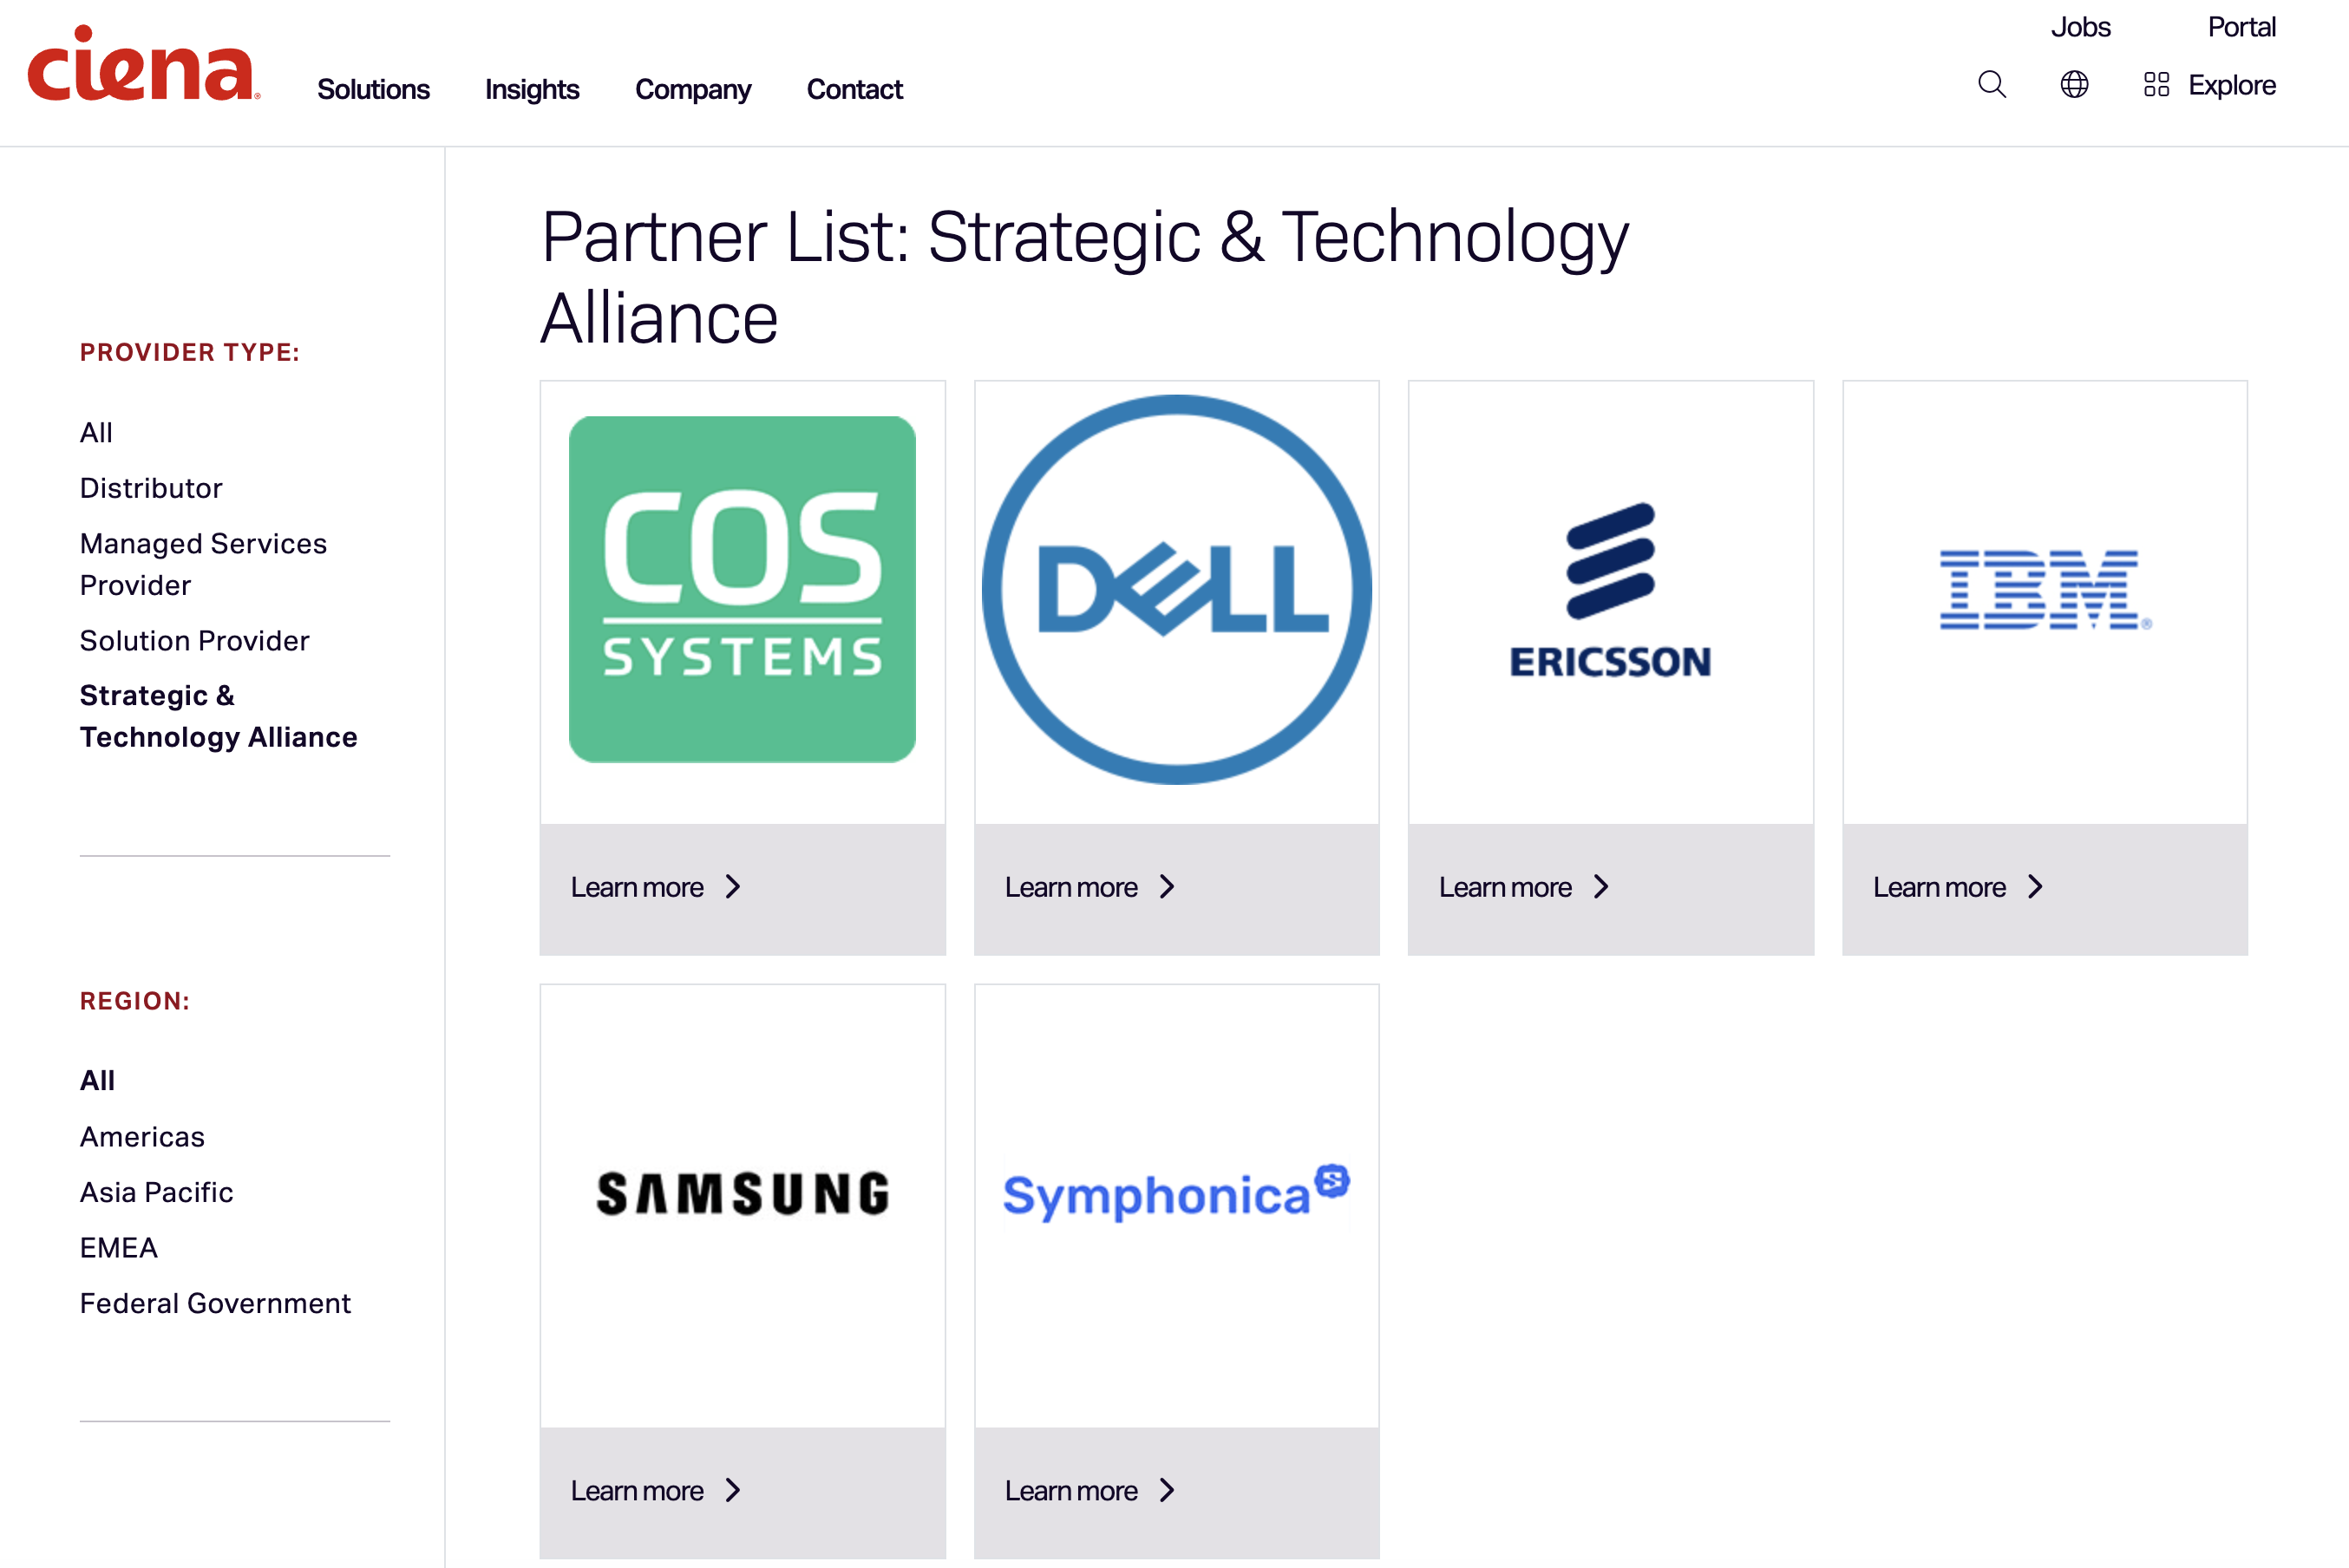Click the globe language icon
2349x1568 pixels.
tap(2074, 85)
